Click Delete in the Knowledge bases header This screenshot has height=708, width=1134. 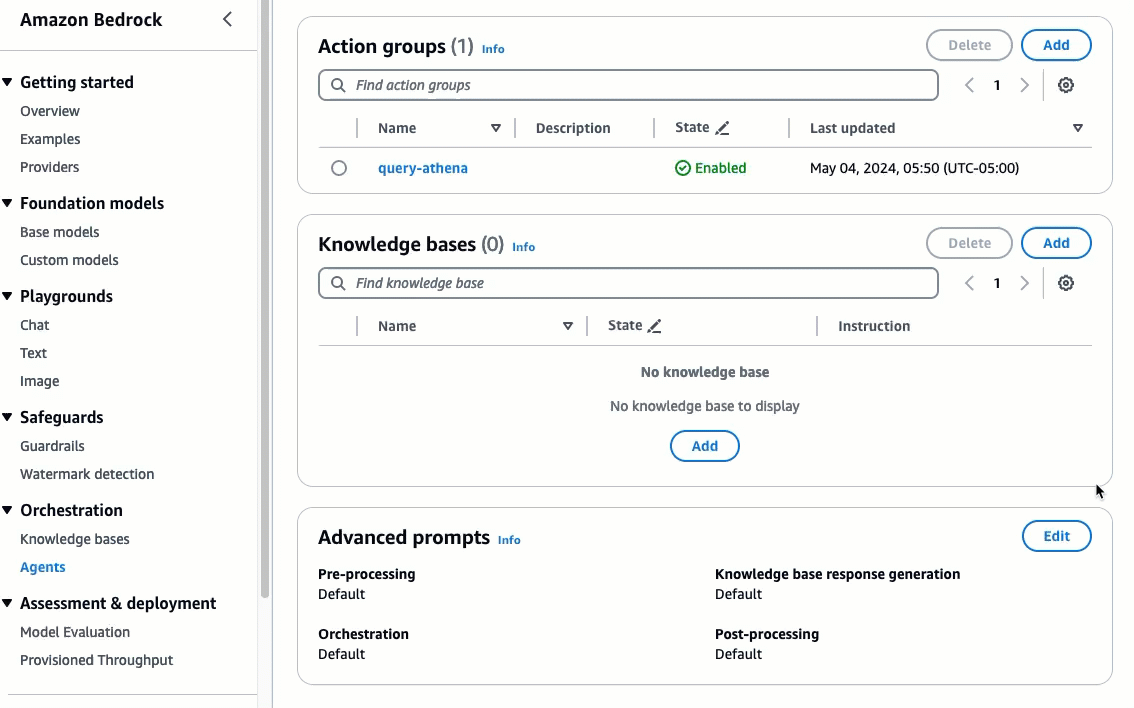969,243
